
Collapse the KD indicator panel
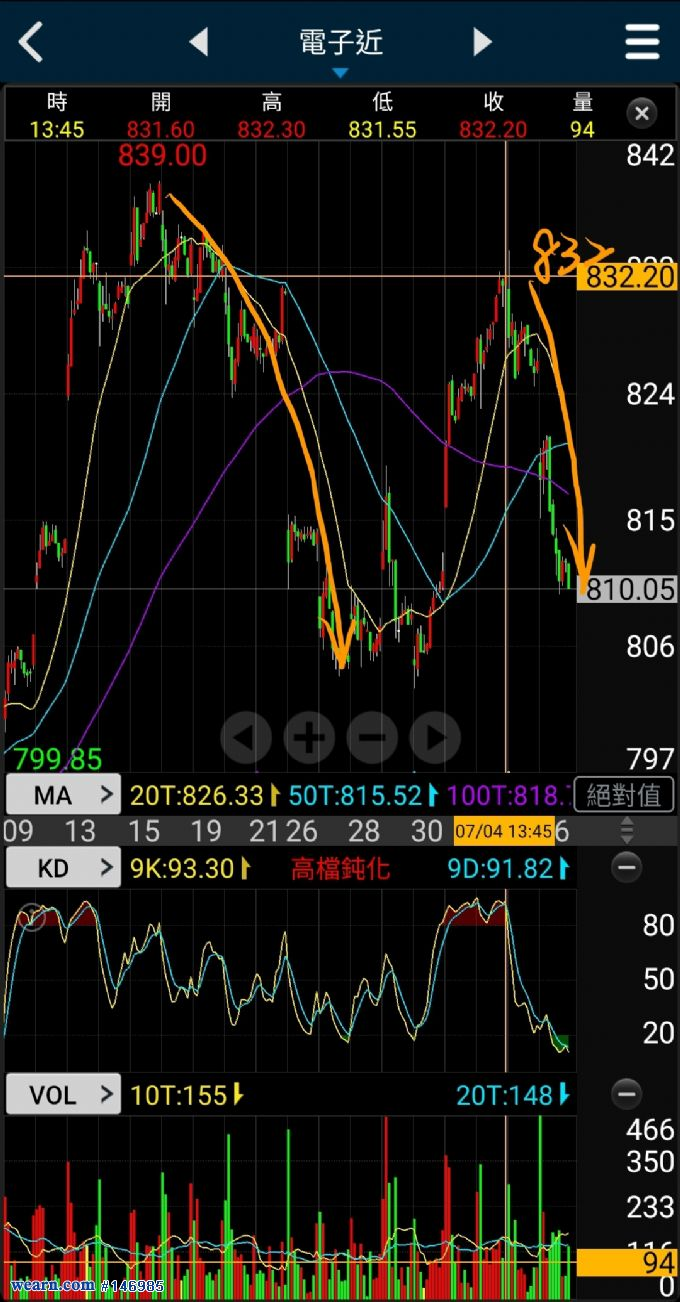(627, 868)
